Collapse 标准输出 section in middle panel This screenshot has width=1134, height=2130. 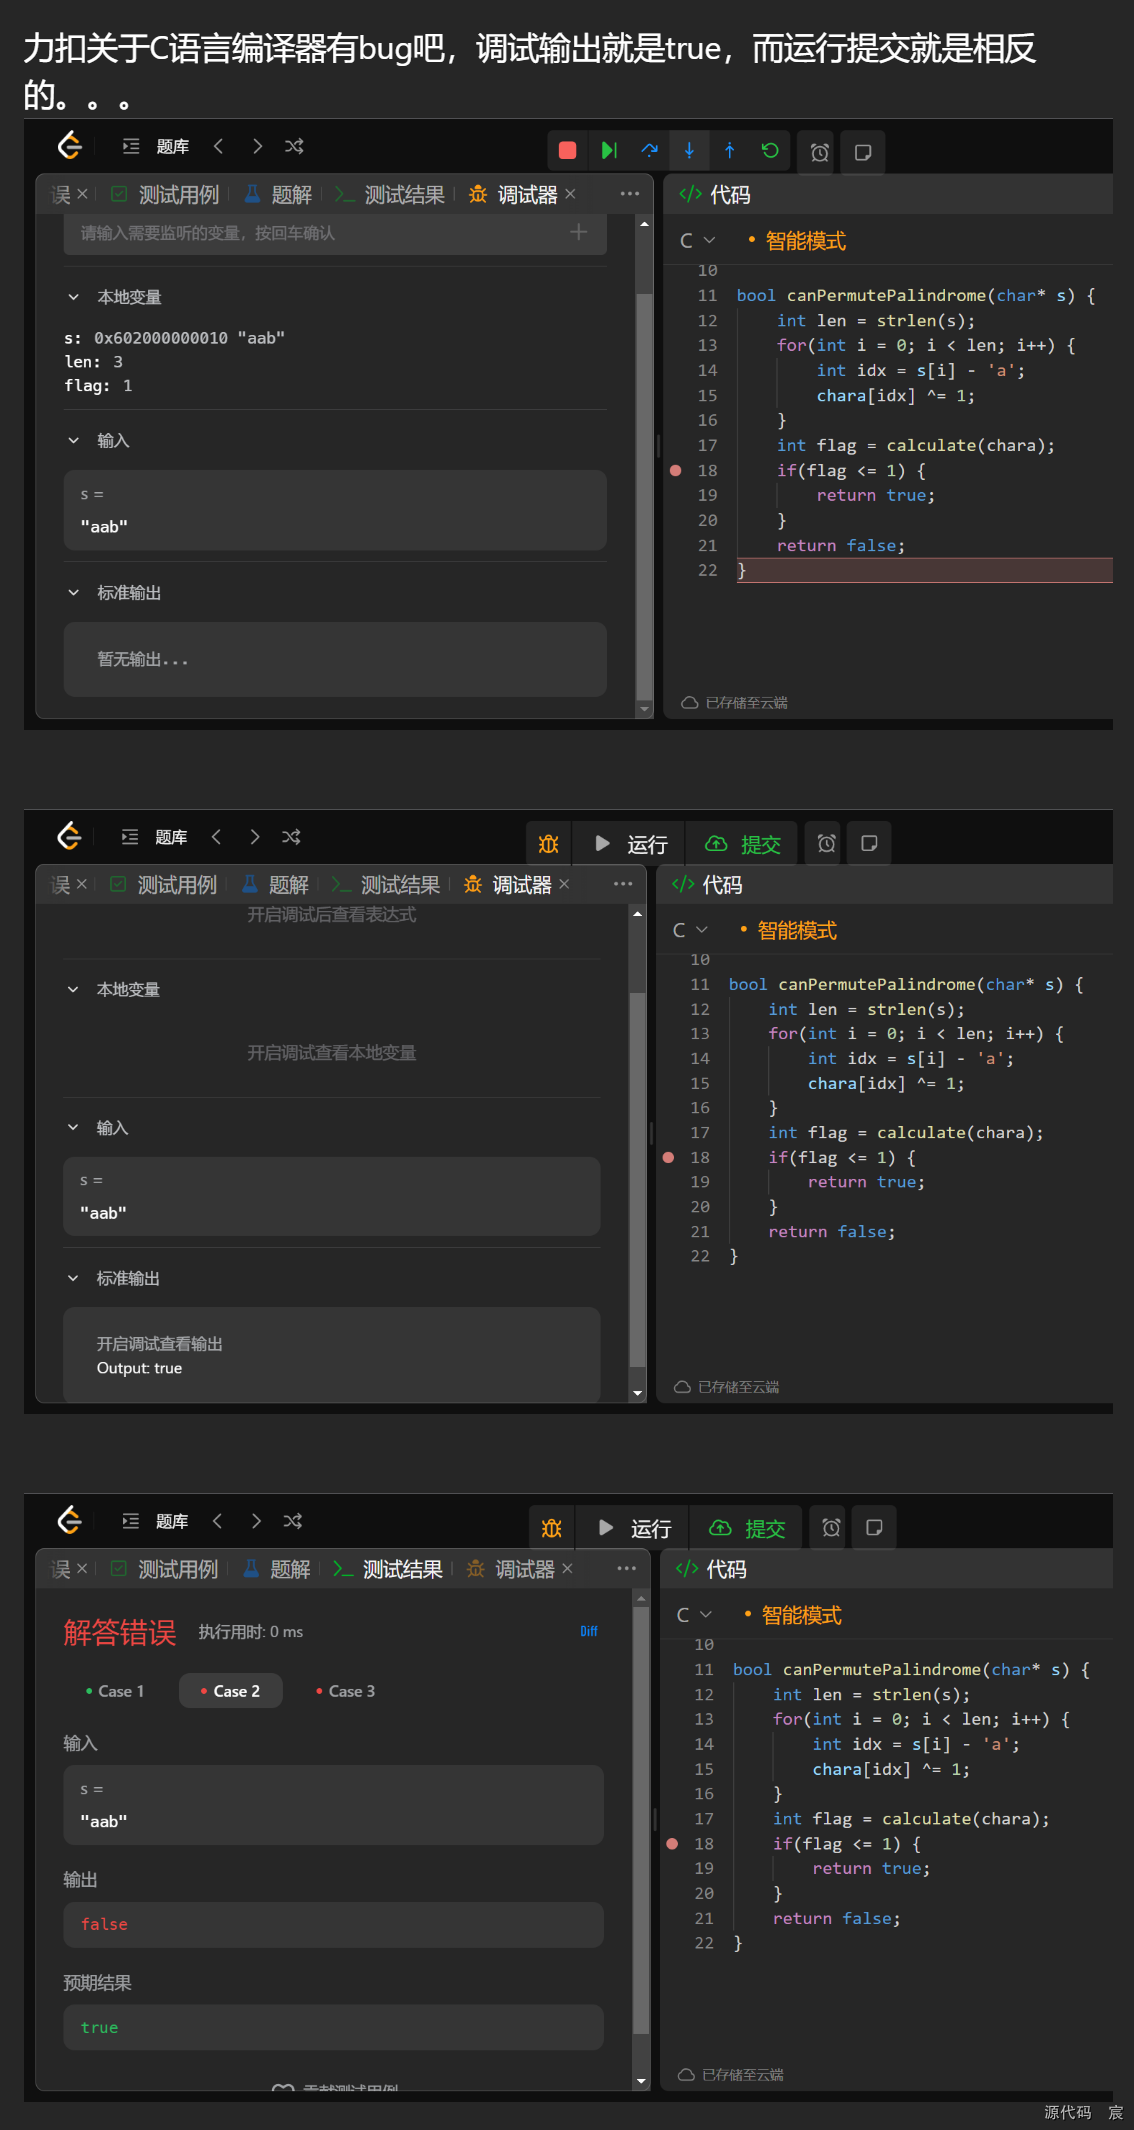(x=73, y=1278)
